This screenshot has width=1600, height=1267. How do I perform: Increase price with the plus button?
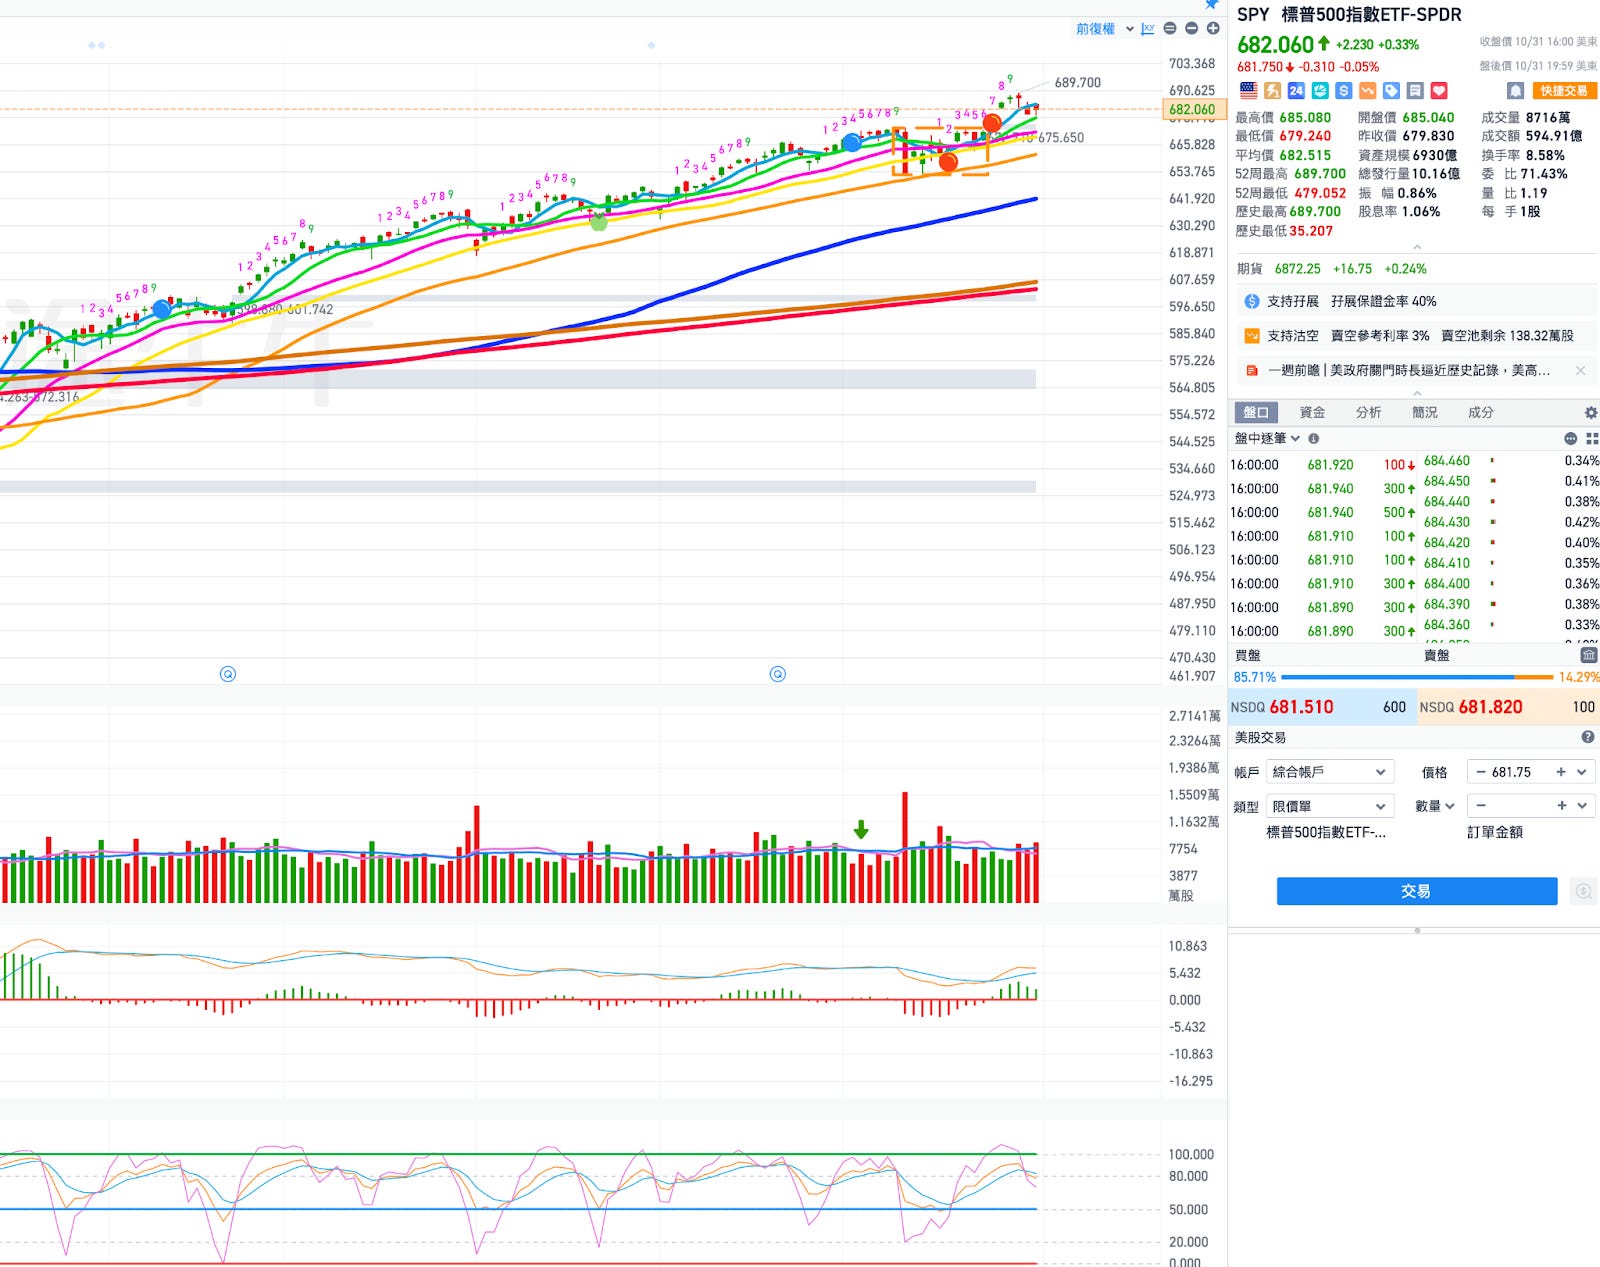[x=1561, y=772]
